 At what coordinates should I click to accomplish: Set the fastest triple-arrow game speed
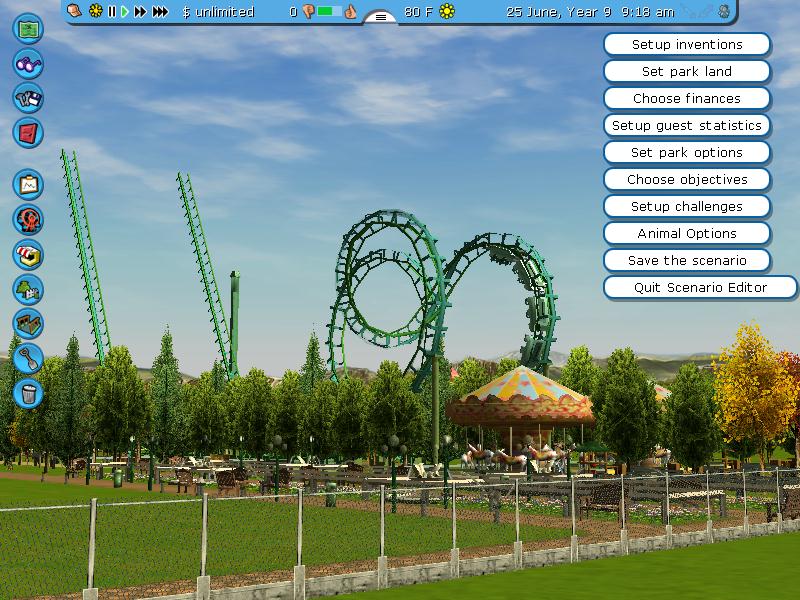[x=160, y=12]
